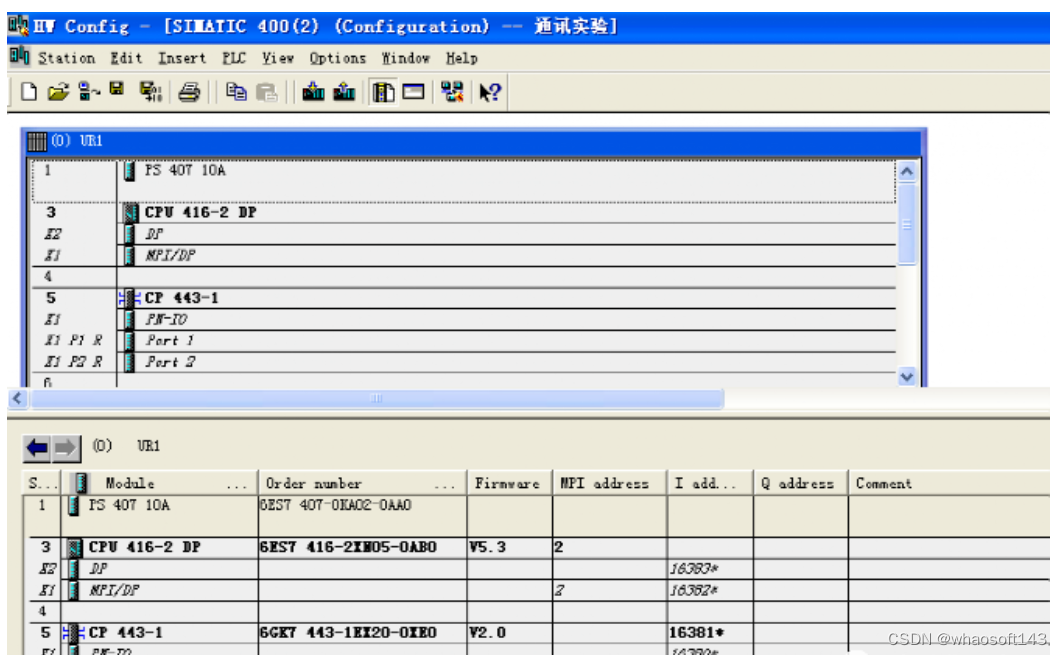Click firmware value V5.3
The height and width of the screenshot is (655, 1062).
click(x=488, y=547)
